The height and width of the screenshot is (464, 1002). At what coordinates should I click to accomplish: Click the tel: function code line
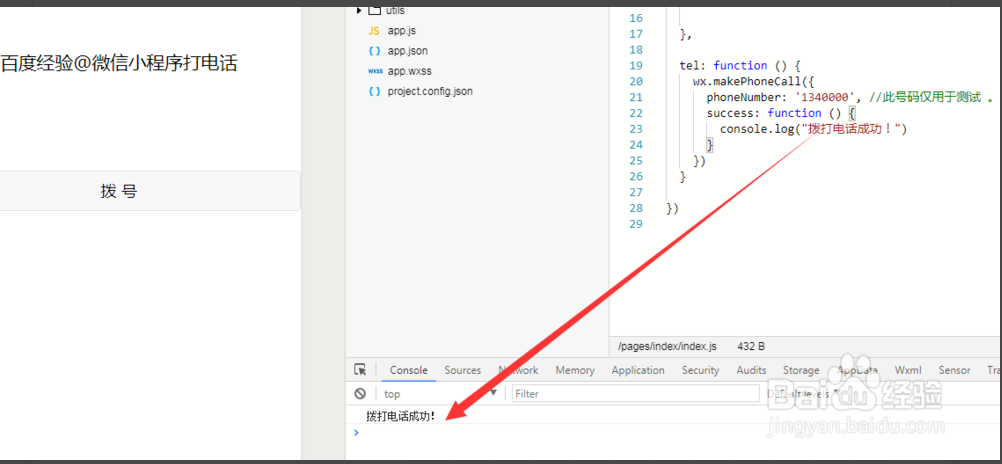740,65
